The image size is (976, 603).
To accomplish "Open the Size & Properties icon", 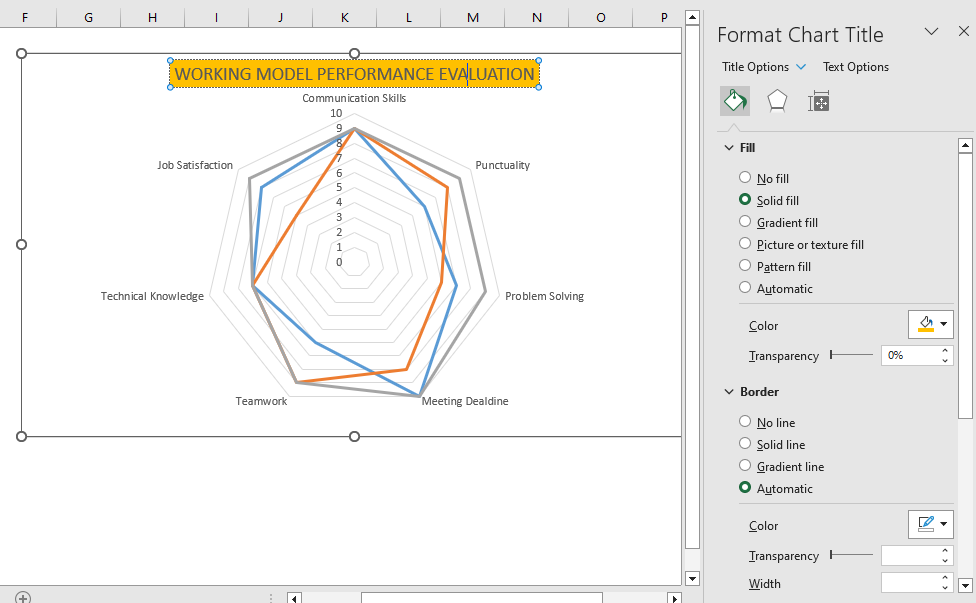I will click(819, 101).
